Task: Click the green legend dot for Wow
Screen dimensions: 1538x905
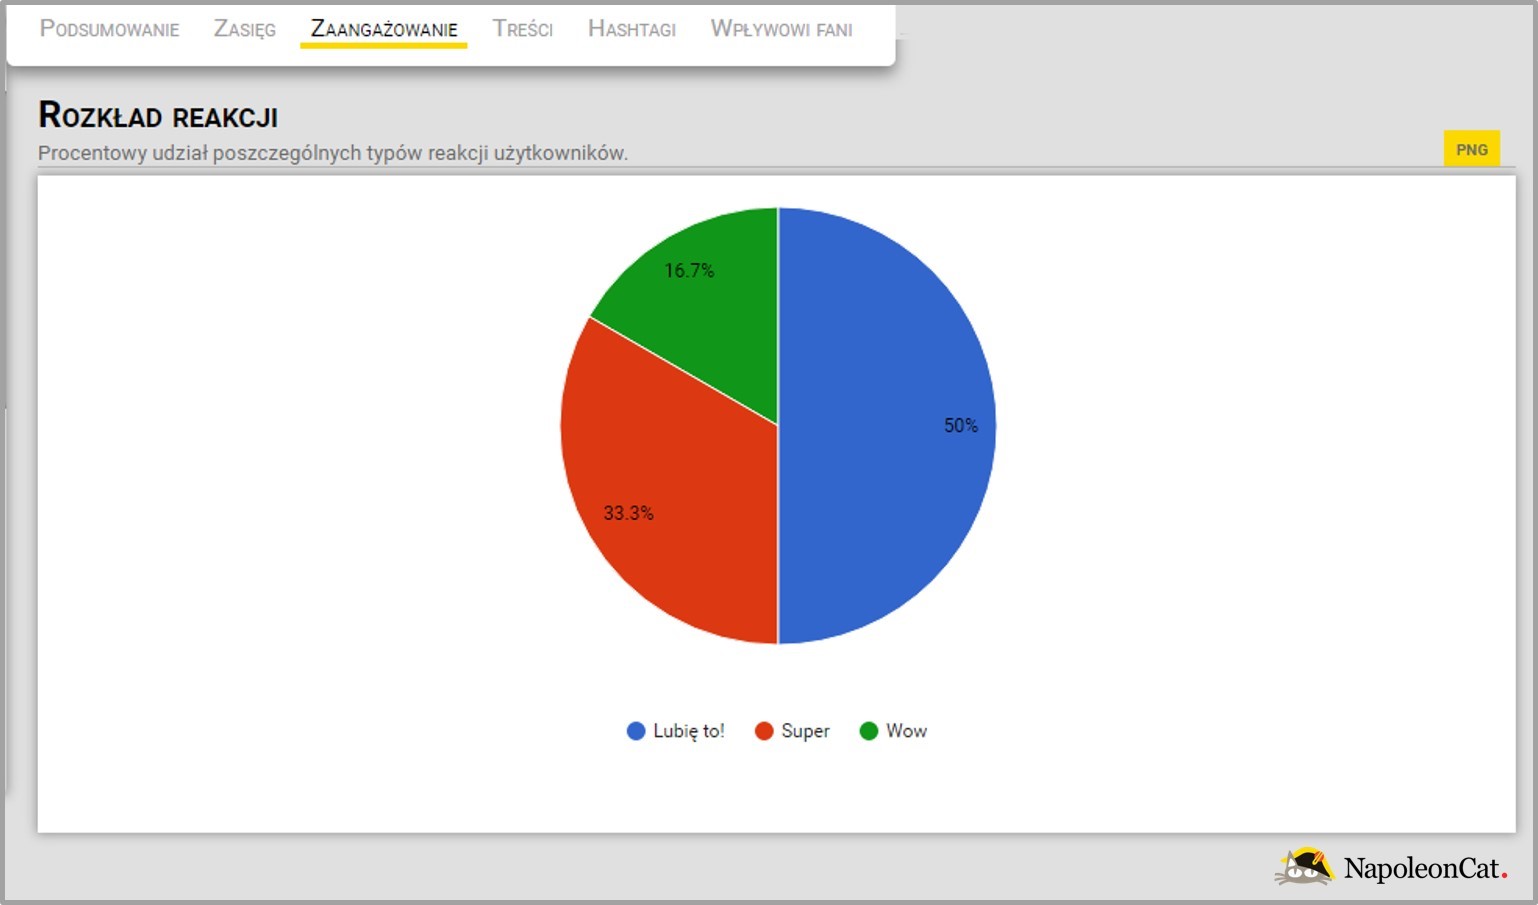Action: 868,731
